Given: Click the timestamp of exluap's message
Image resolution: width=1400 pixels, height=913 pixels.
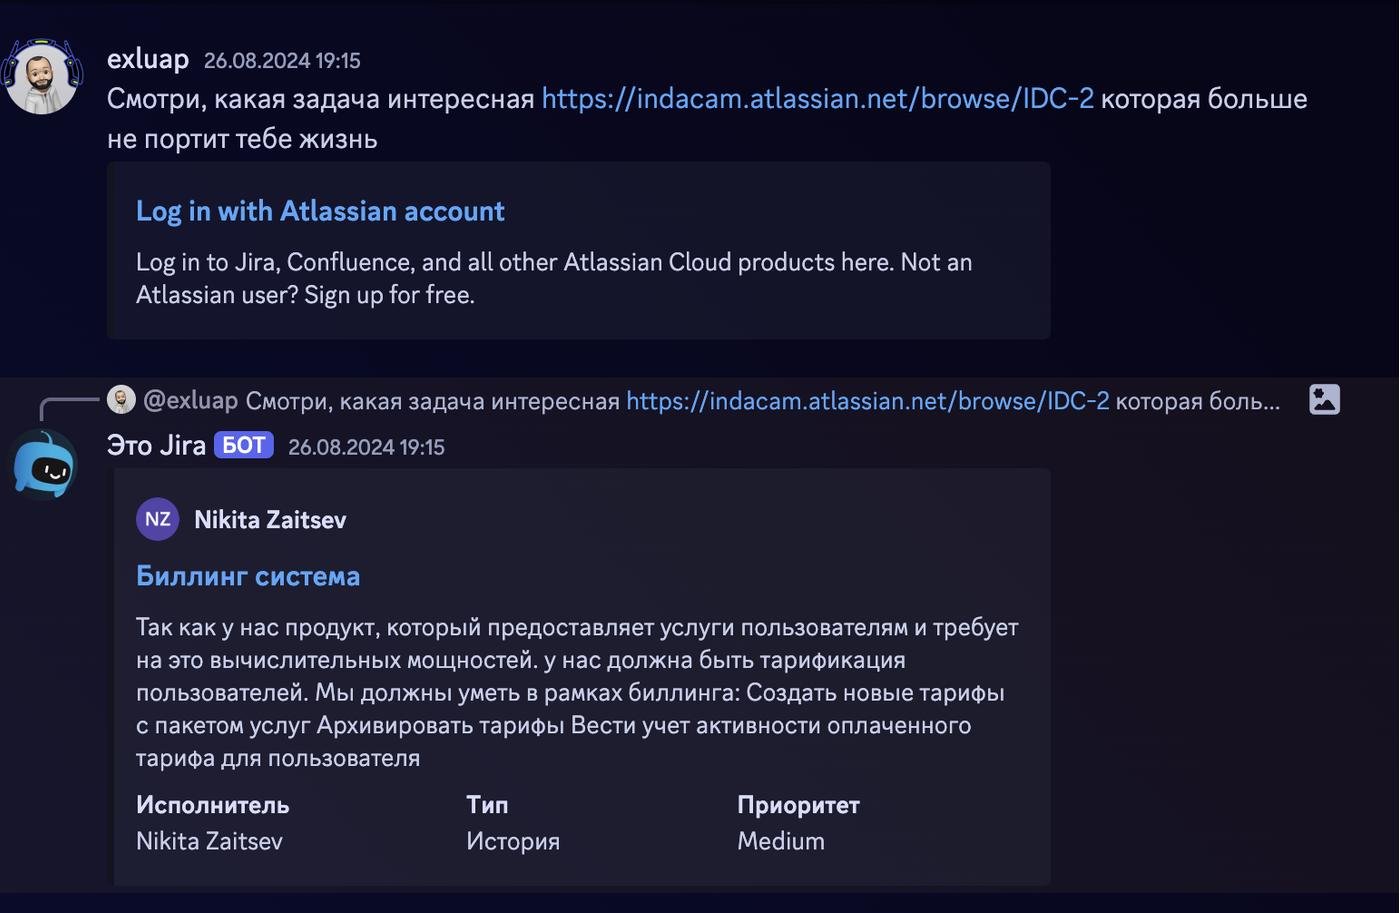Looking at the screenshot, I should 282,61.
